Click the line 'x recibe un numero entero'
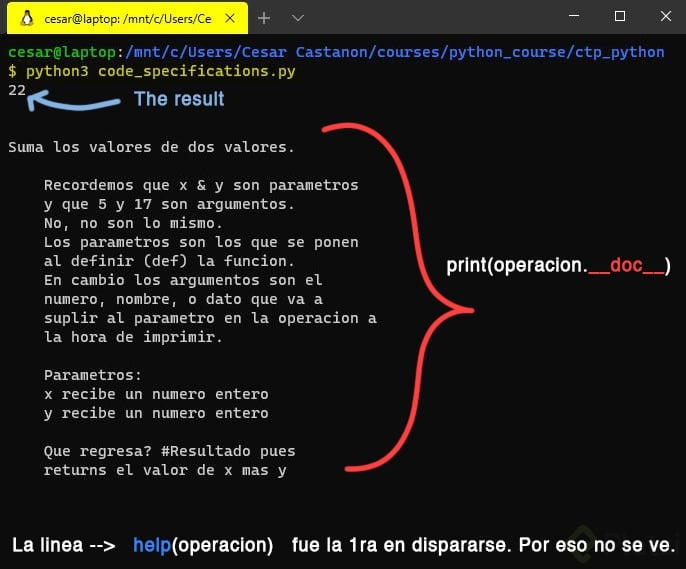Viewport: 686px width, 569px height. click(156, 394)
